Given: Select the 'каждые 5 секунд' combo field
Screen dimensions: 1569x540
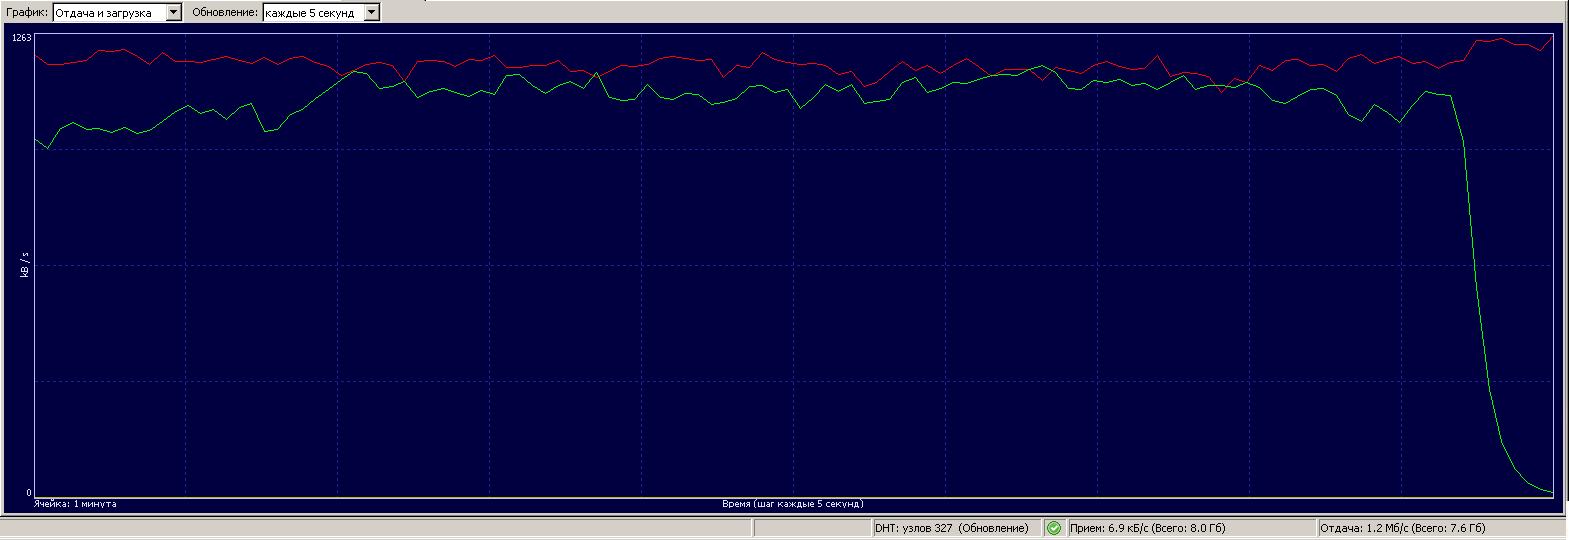Looking at the screenshot, I should point(311,12).
